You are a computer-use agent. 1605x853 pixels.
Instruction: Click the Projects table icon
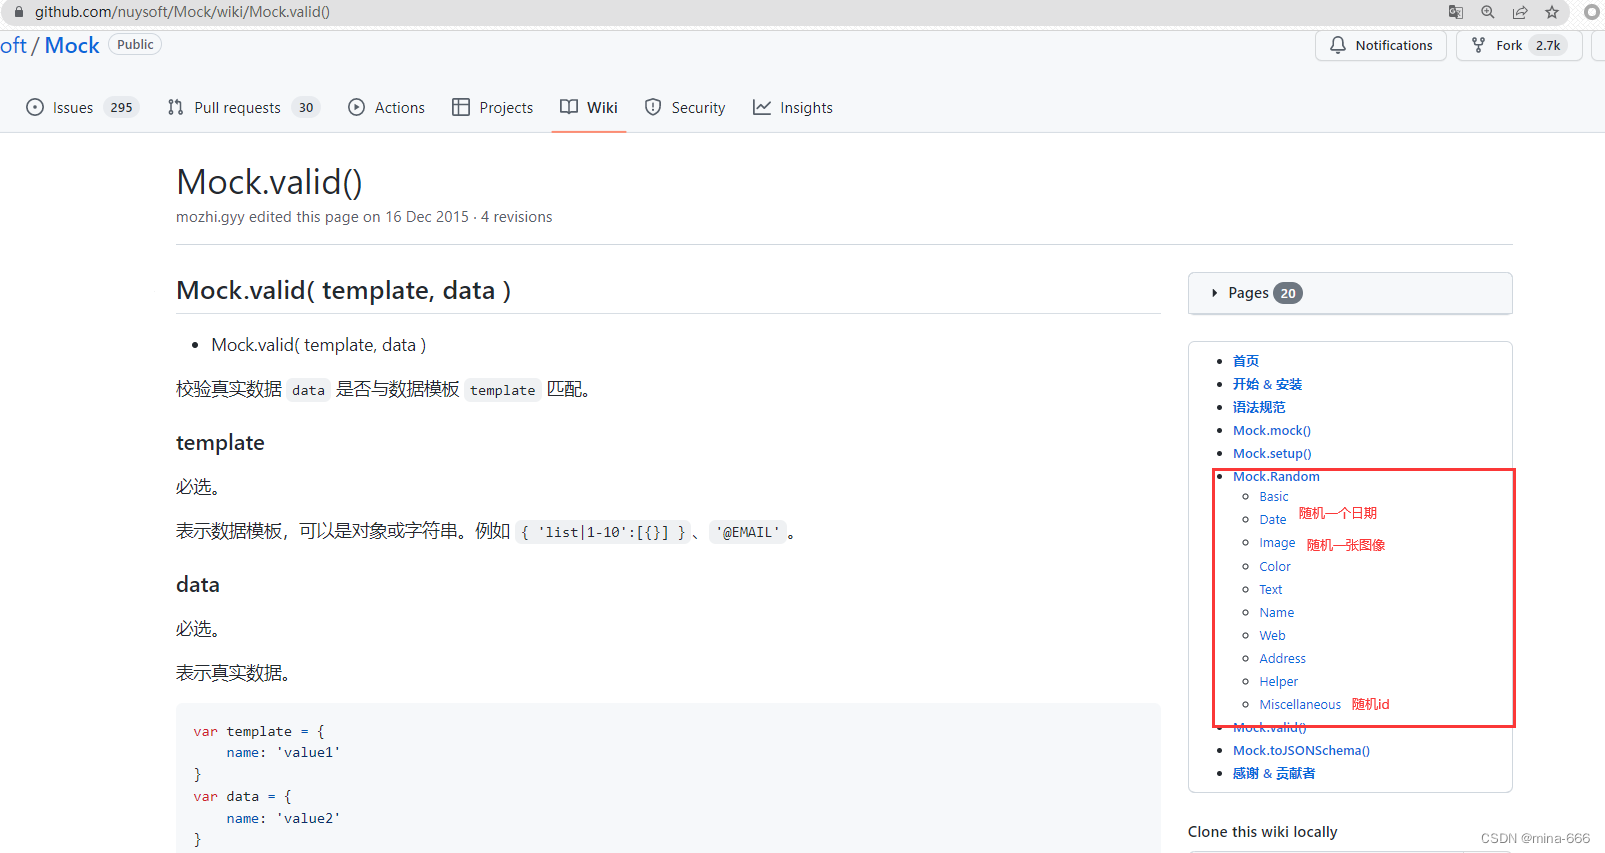(461, 107)
